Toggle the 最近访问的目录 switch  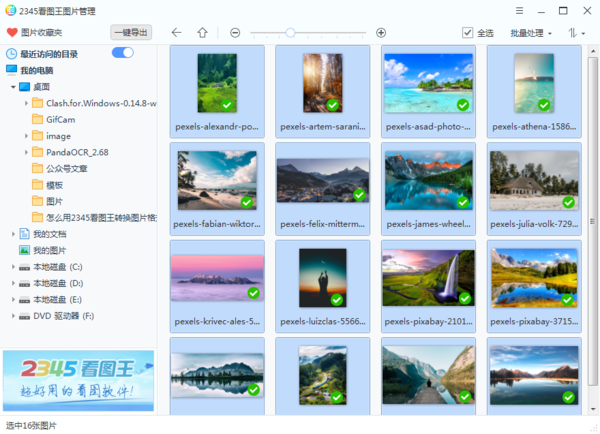tap(123, 53)
